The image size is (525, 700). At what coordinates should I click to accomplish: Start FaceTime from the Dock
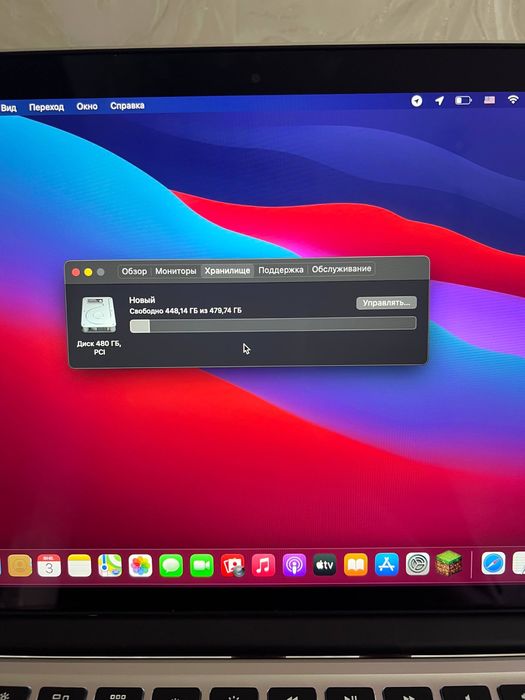pyautogui.click(x=202, y=566)
